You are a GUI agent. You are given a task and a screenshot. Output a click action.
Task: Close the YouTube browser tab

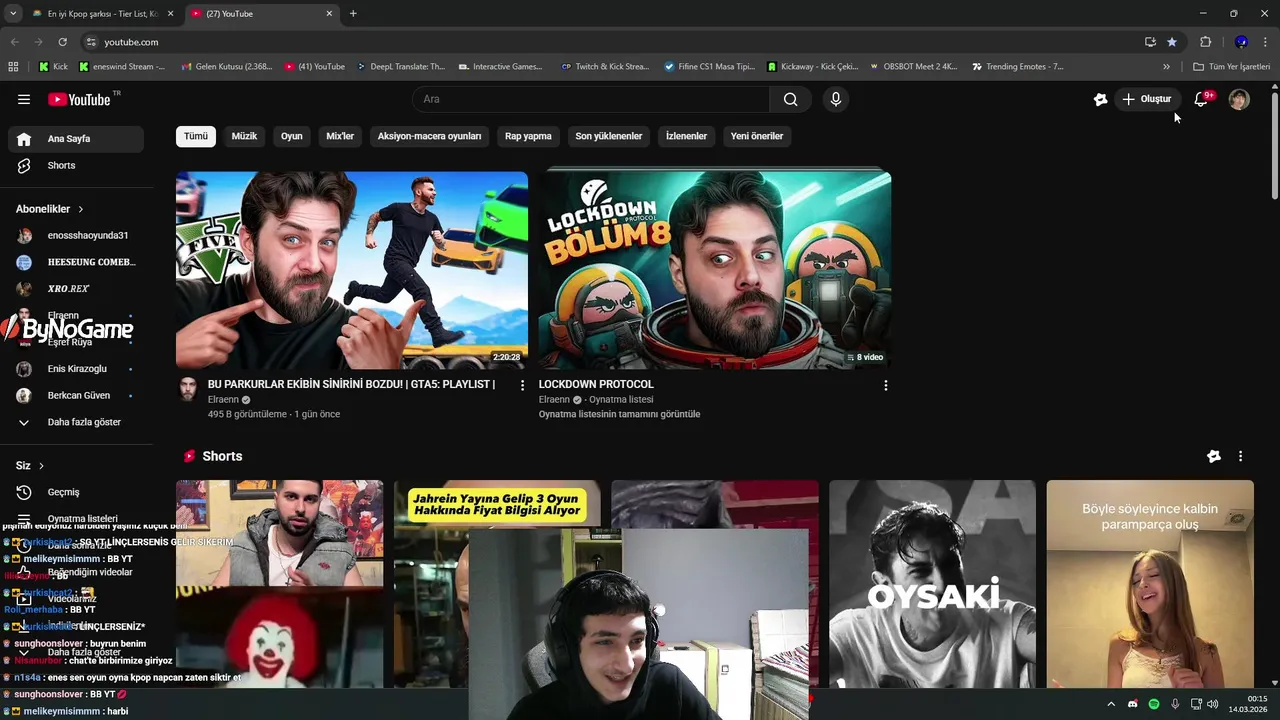[329, 14]
